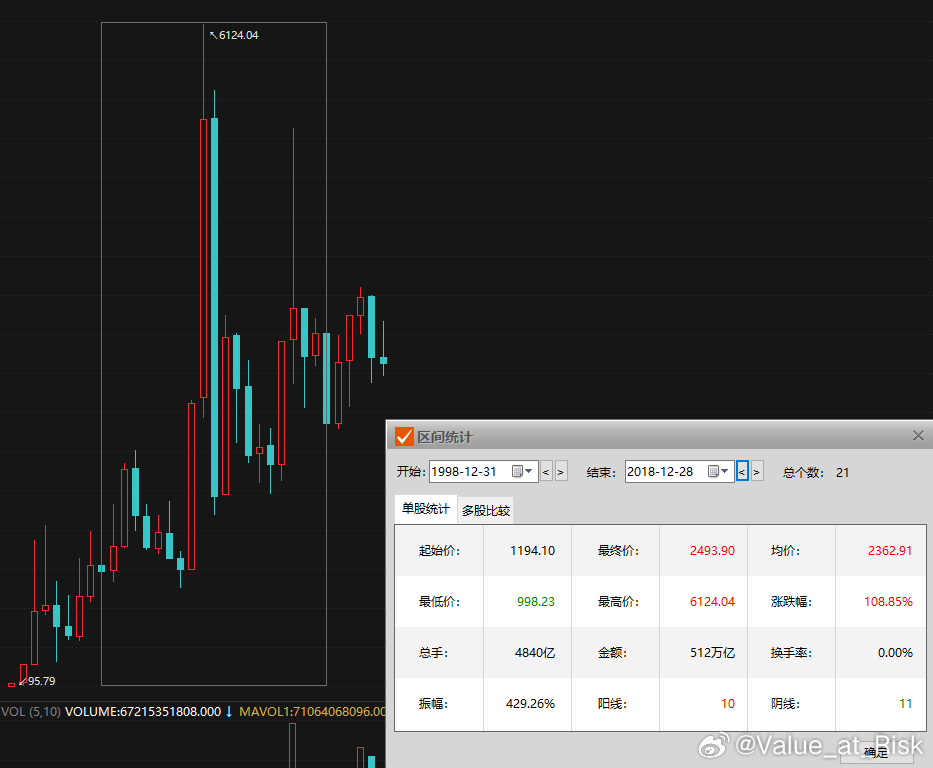Click the MAVOL1 value readout
This screenshot has height=768, width=933.
(x=312, y=711)
